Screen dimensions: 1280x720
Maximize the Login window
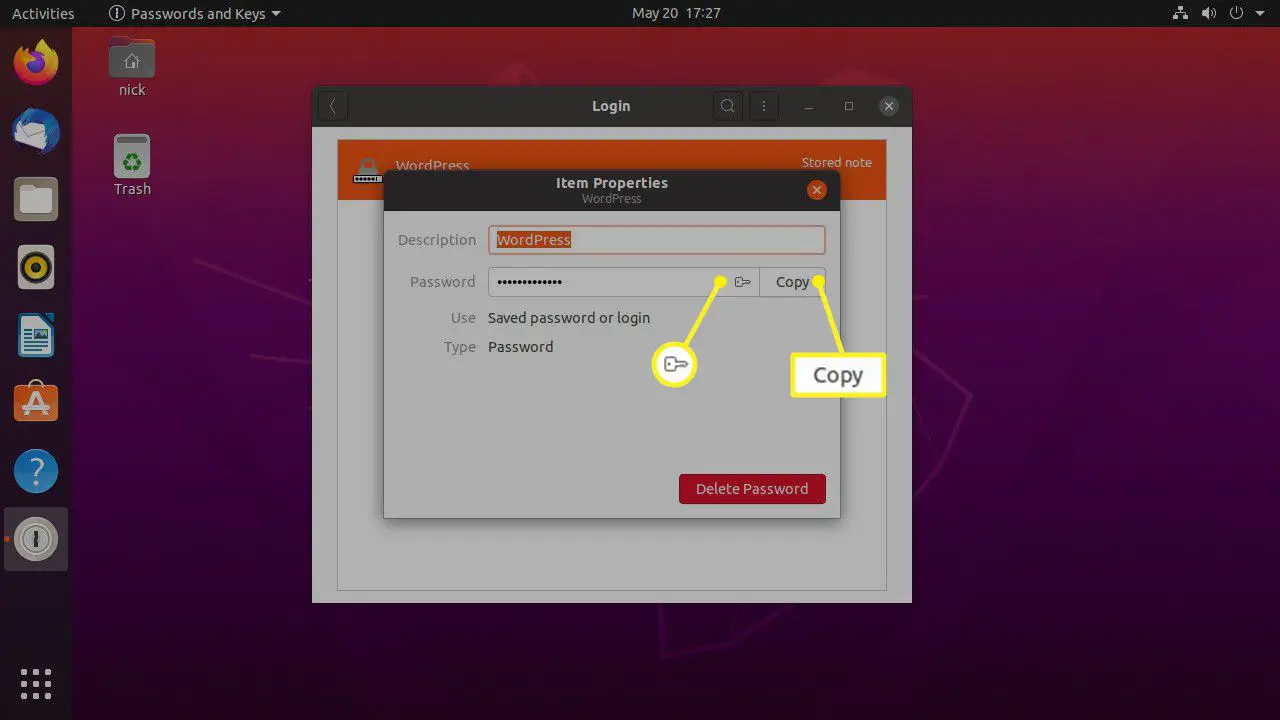click(849, 106)
